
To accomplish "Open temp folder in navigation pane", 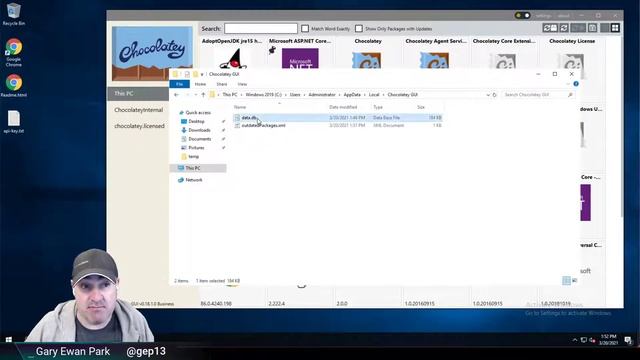I will click(193, 156).
